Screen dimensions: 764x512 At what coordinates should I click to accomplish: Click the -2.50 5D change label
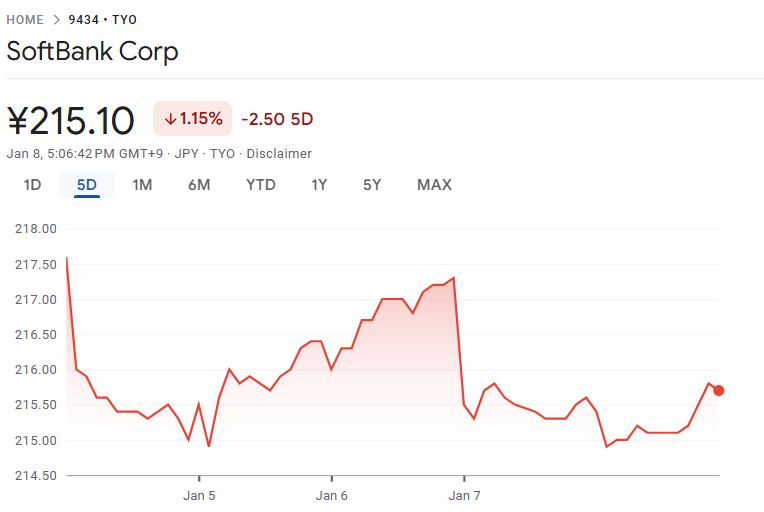(277, 119)
